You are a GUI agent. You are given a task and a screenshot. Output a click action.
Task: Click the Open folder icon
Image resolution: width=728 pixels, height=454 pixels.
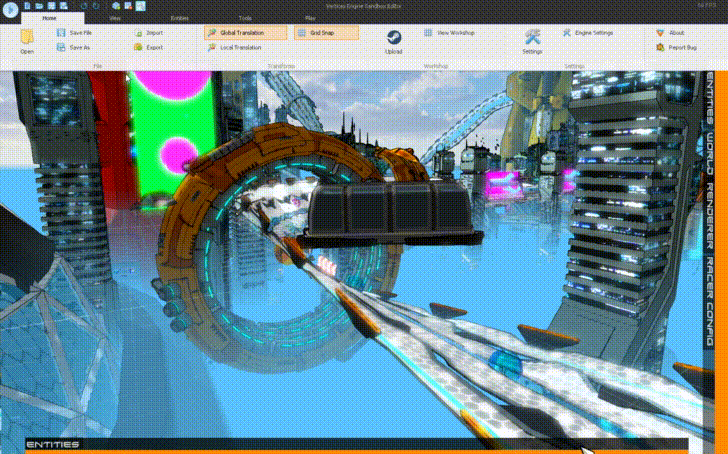tap(27, 38)
